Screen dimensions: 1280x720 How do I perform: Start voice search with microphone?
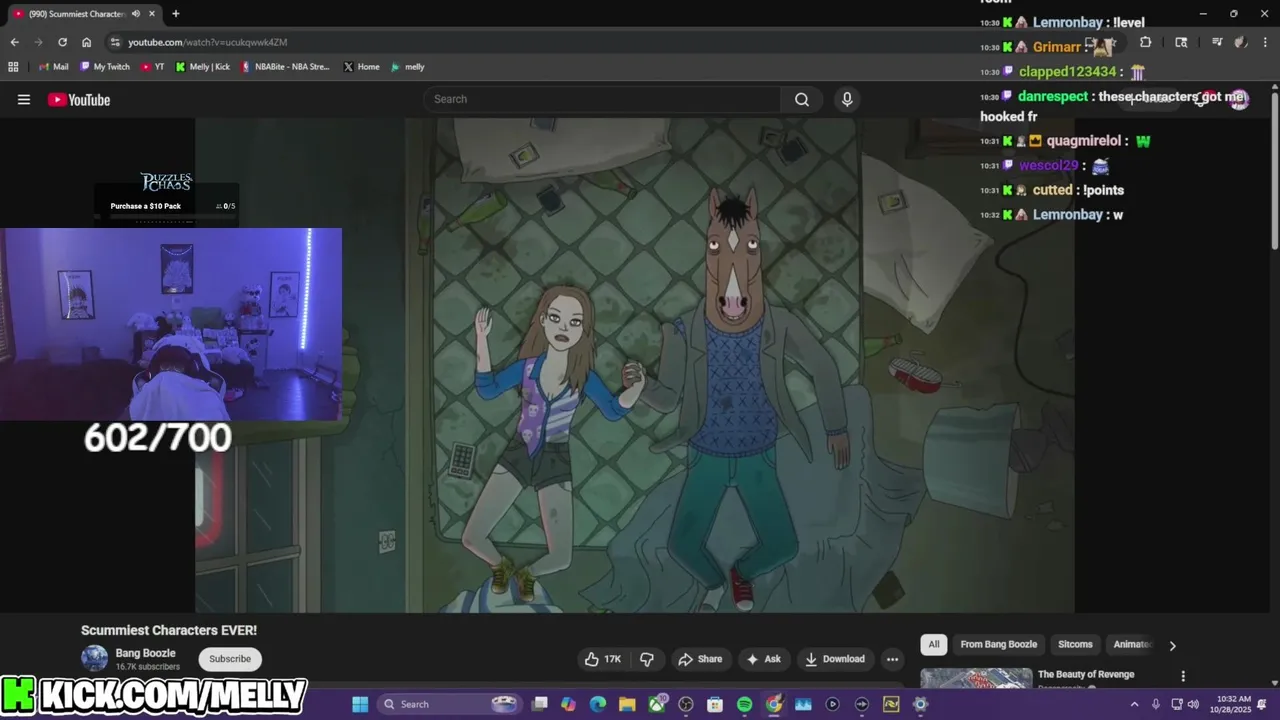point(847,99)
